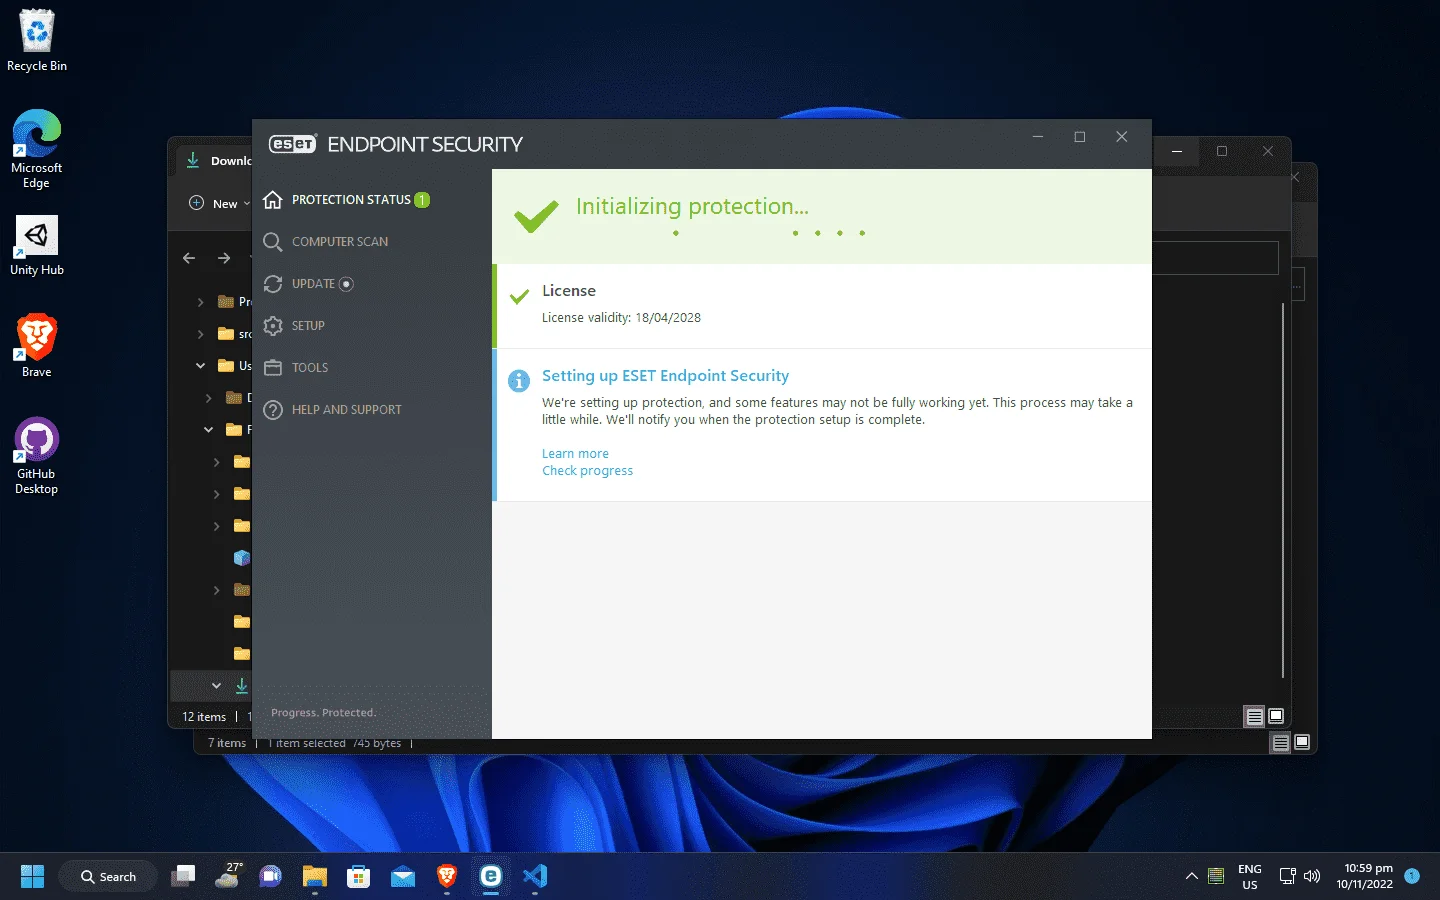Click the Initializing protection status text
This screenshot has width=1440, height=900.
[692, 207]
